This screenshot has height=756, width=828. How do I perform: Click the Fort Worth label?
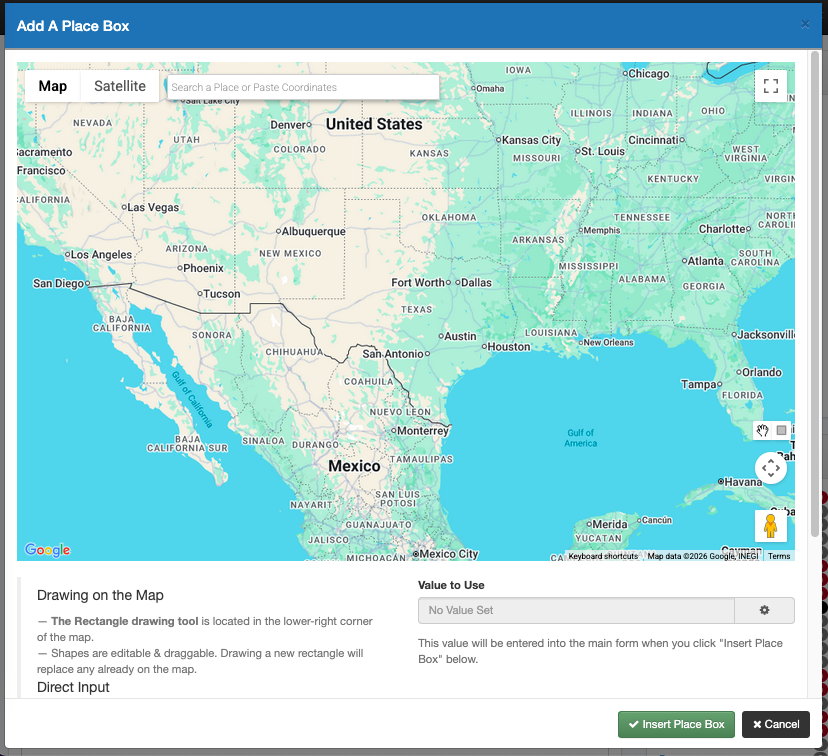point(418,282)
